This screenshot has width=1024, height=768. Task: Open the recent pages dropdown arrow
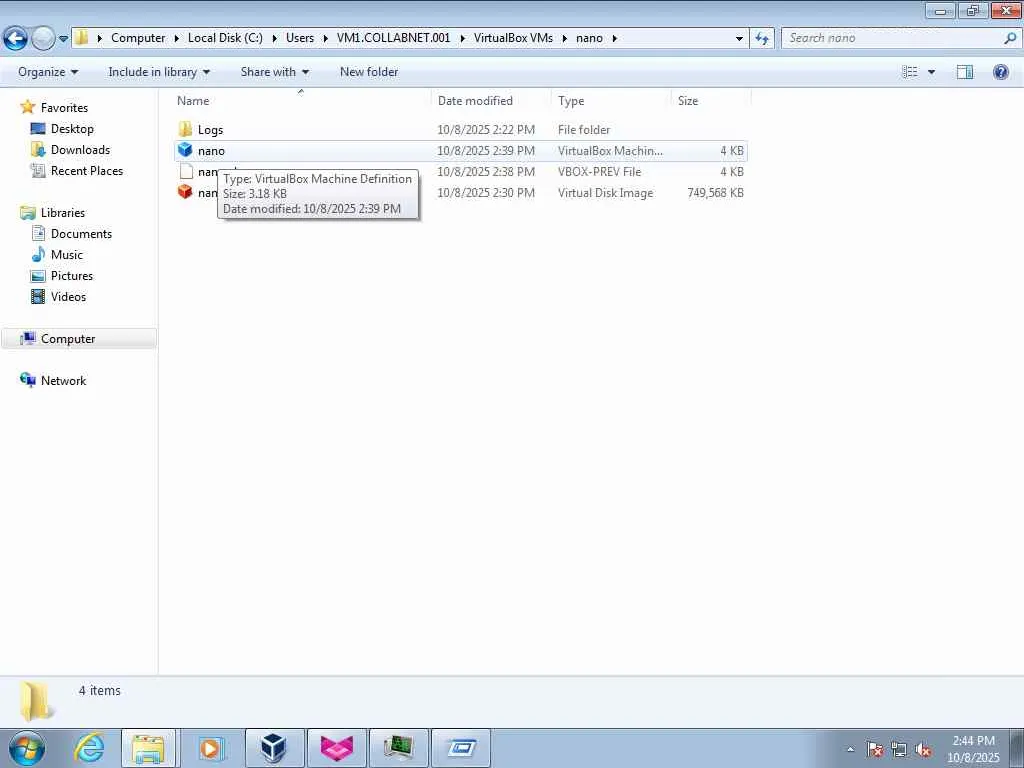coord(63,39)
